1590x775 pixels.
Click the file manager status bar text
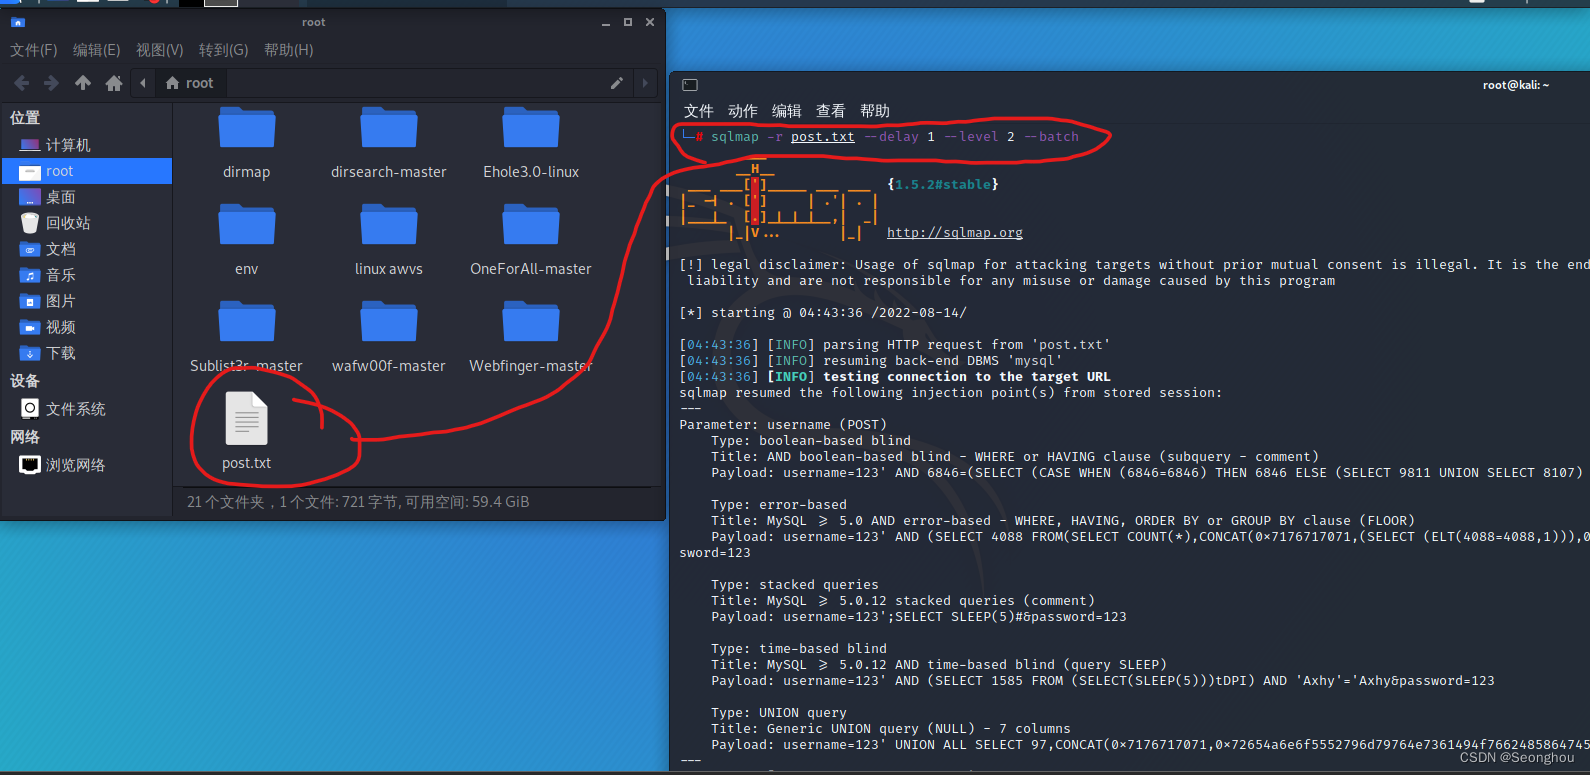358,502
